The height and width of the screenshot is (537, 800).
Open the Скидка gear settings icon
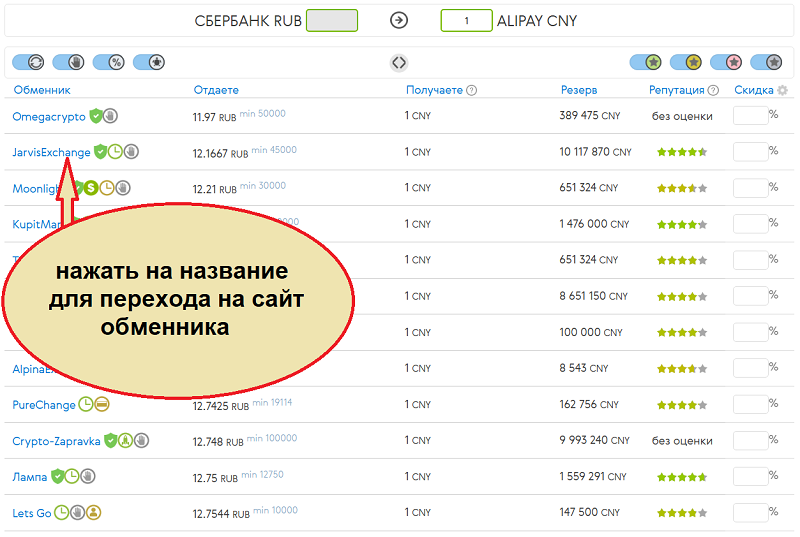tap(782, 90)
